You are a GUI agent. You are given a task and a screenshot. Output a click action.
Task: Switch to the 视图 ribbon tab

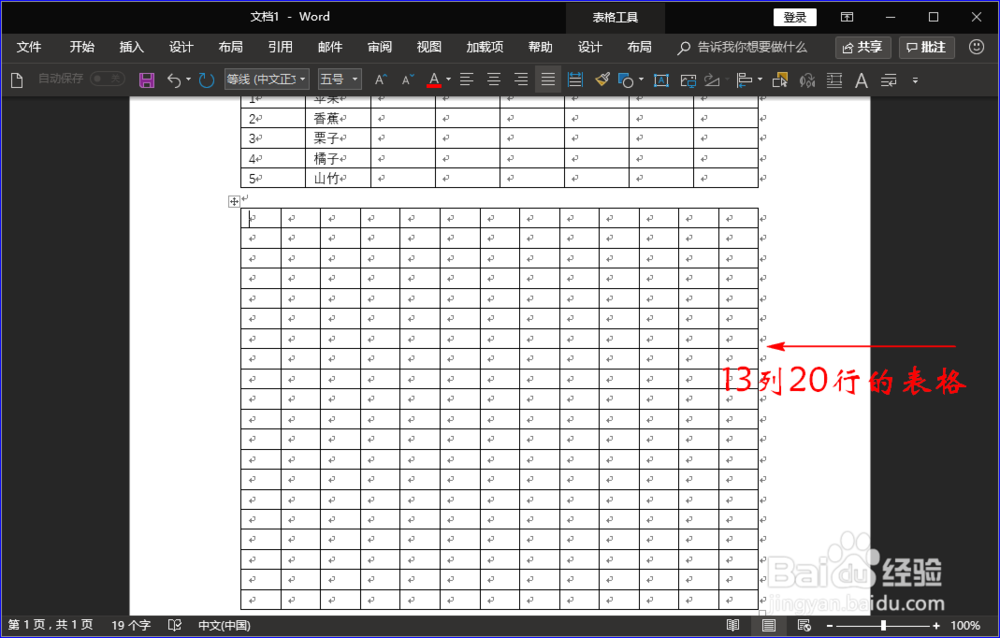pos(429,47)
